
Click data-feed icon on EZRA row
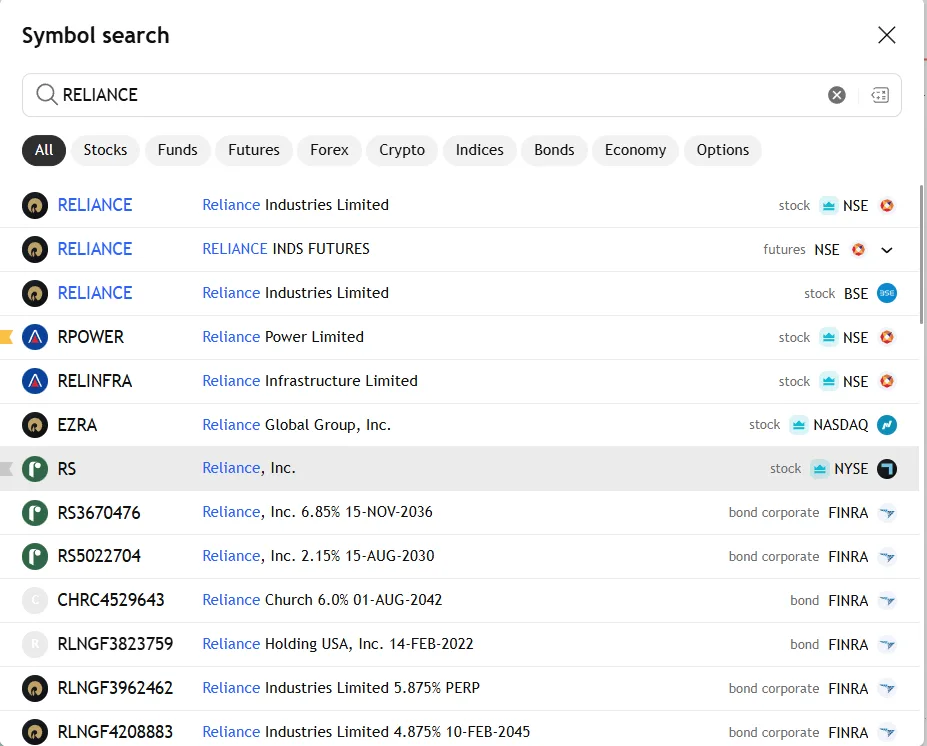[799, 425]
